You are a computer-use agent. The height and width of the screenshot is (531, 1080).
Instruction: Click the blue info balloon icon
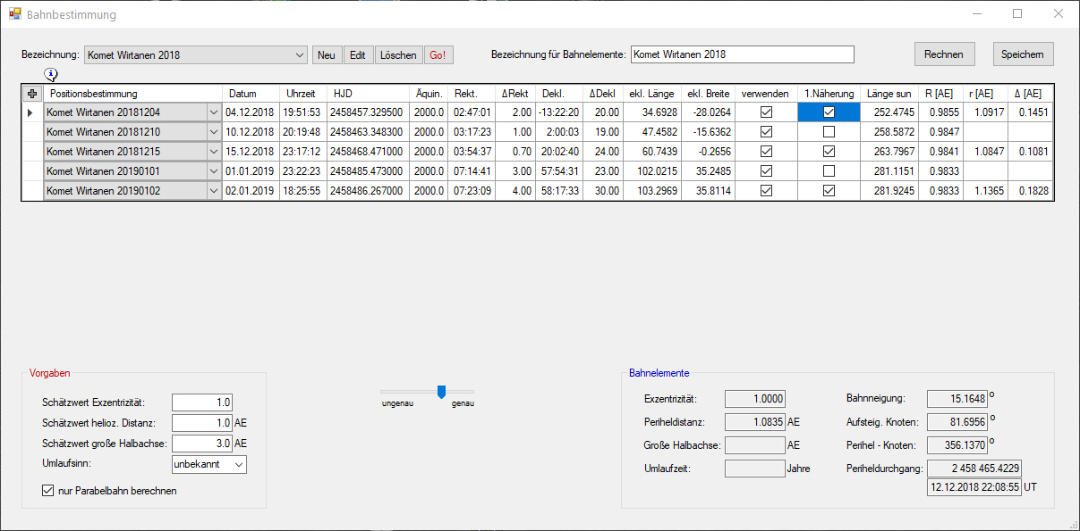[51, 75]
